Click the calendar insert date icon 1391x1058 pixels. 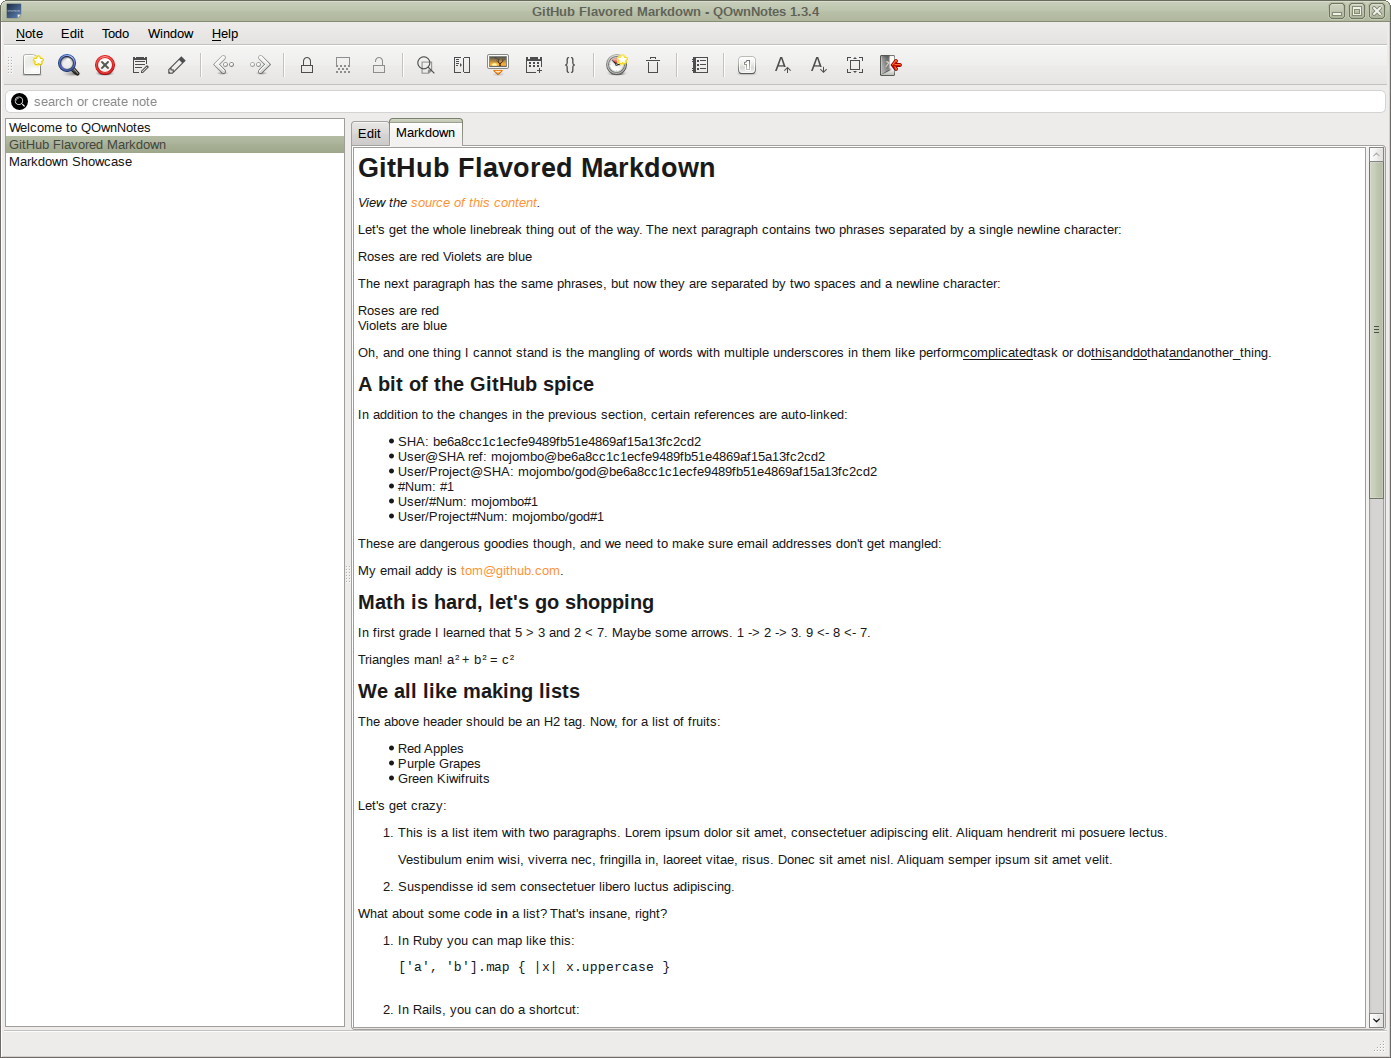(534, 65)
